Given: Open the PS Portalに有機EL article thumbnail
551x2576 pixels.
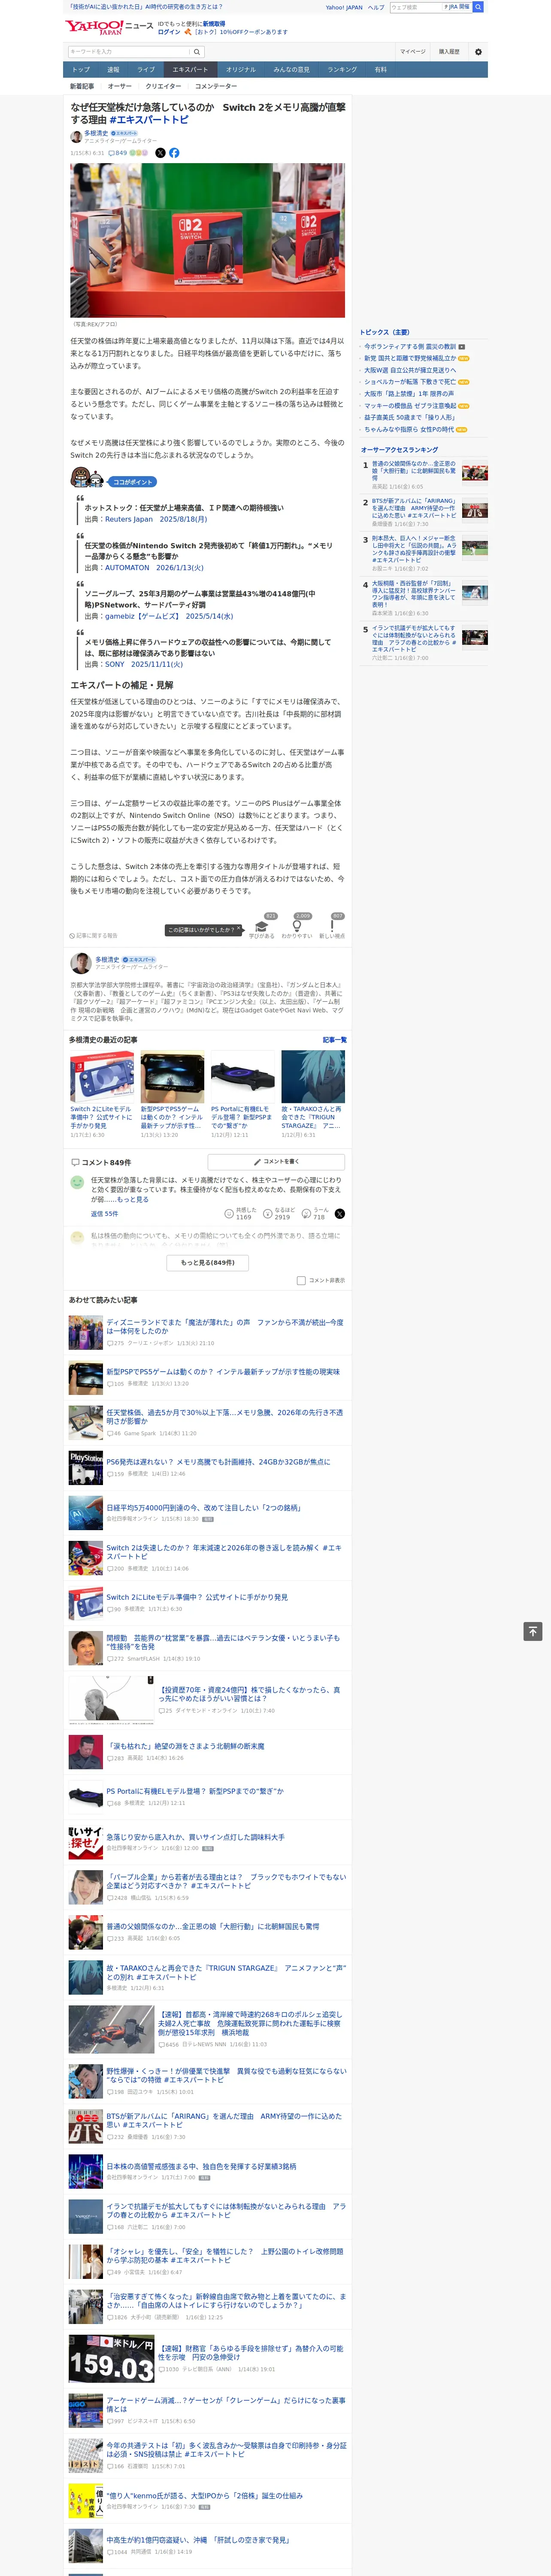Looking at the screenshot, I should click(x=243, y=1077).
